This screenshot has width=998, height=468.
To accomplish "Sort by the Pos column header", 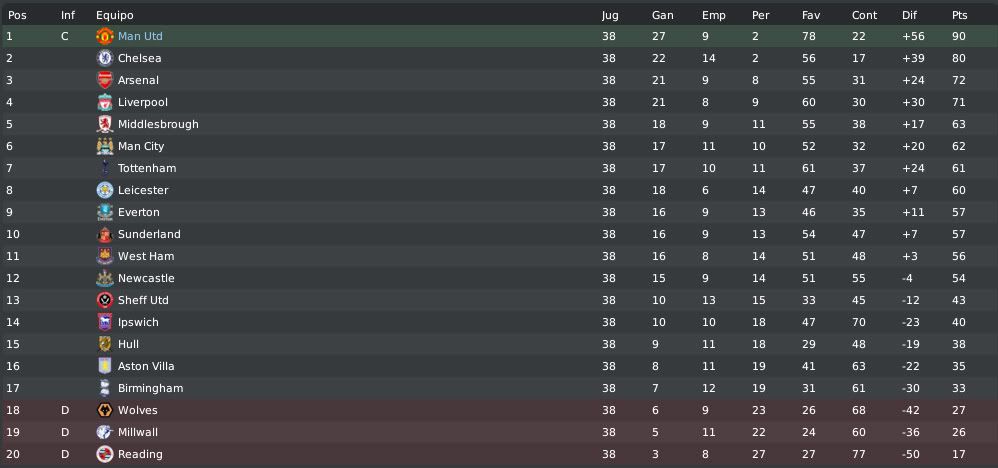I will 17,15.
